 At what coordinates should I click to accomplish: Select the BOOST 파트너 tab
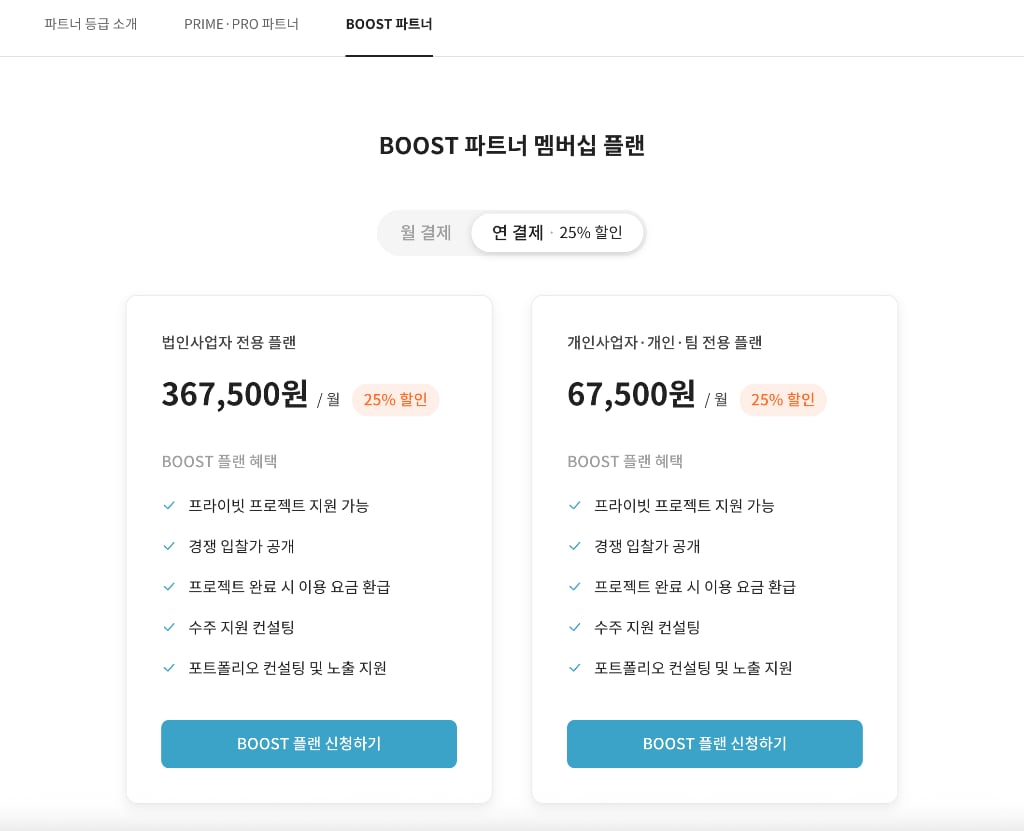pyautogui.click(x=389, y=24)
